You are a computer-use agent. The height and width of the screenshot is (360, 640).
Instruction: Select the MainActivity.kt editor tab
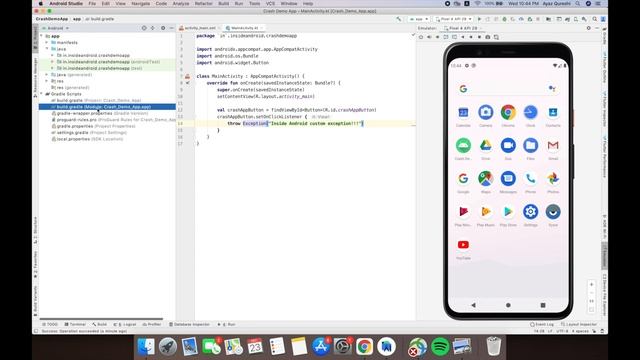(x=244, y=28)
